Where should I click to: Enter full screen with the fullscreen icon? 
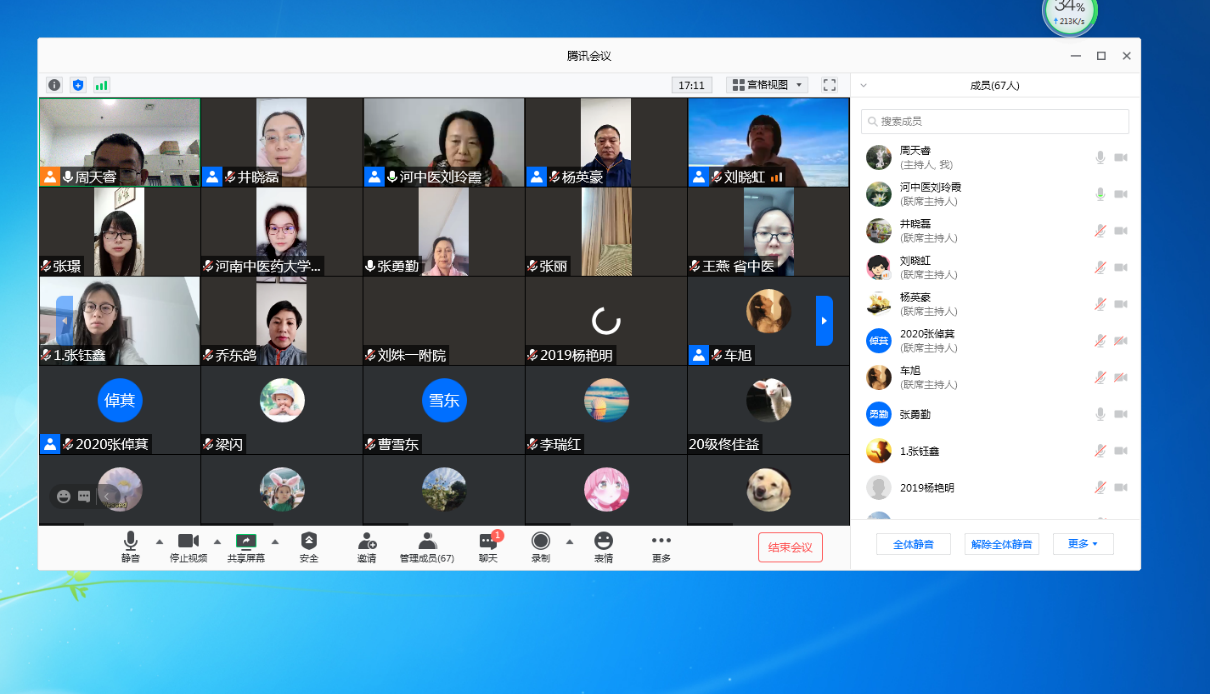pyautogui.click(x=829, y=85)
